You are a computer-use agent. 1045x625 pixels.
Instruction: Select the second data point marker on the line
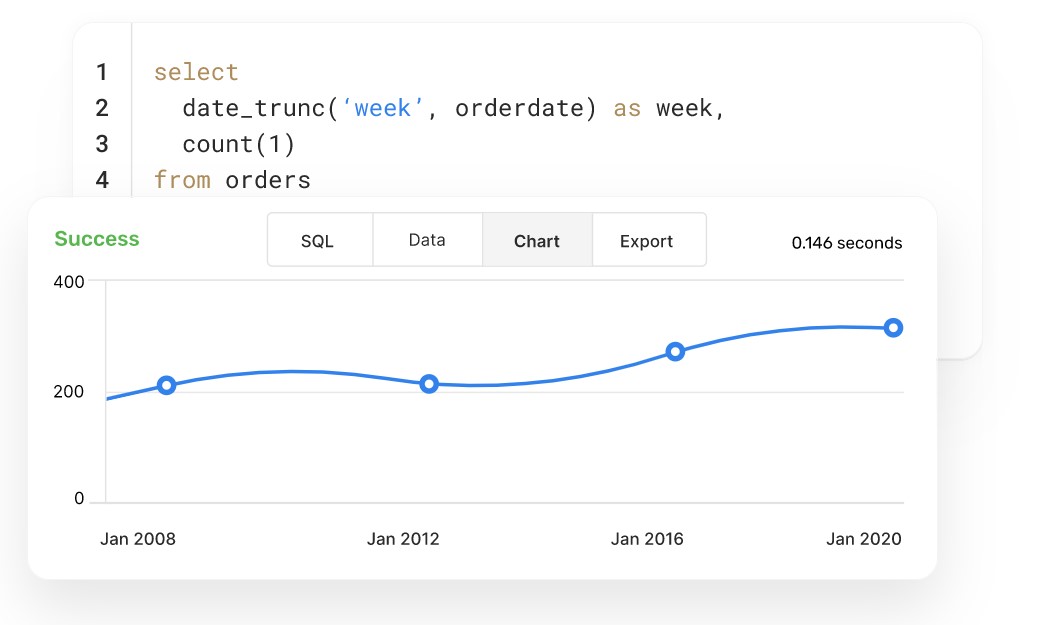tap(429, 383)
